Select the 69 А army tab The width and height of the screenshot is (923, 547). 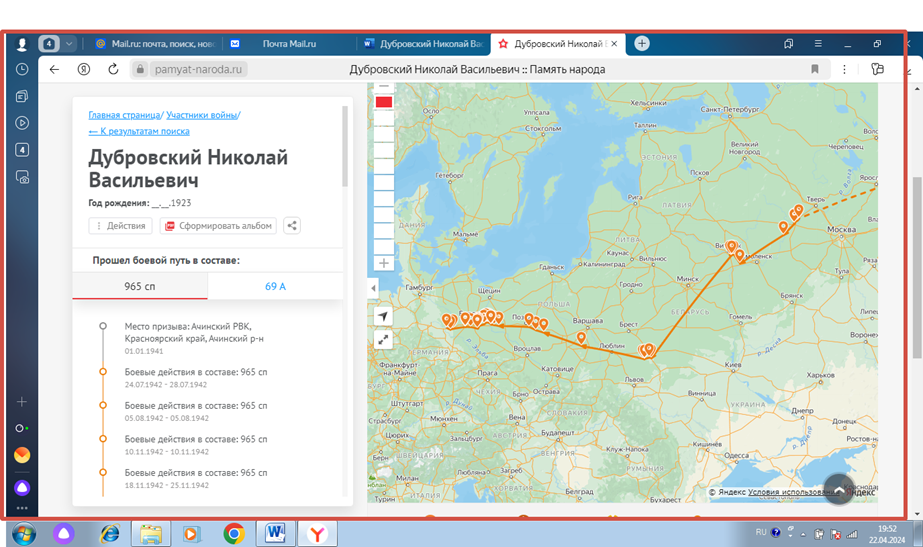click(x=275, y=286)
